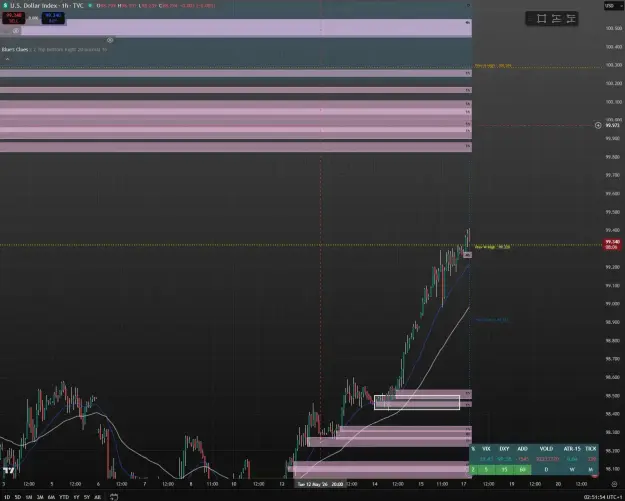Open the USD currency dropdown
The width and height of the screenshot is (625, 501).
(x=612, y=6)
